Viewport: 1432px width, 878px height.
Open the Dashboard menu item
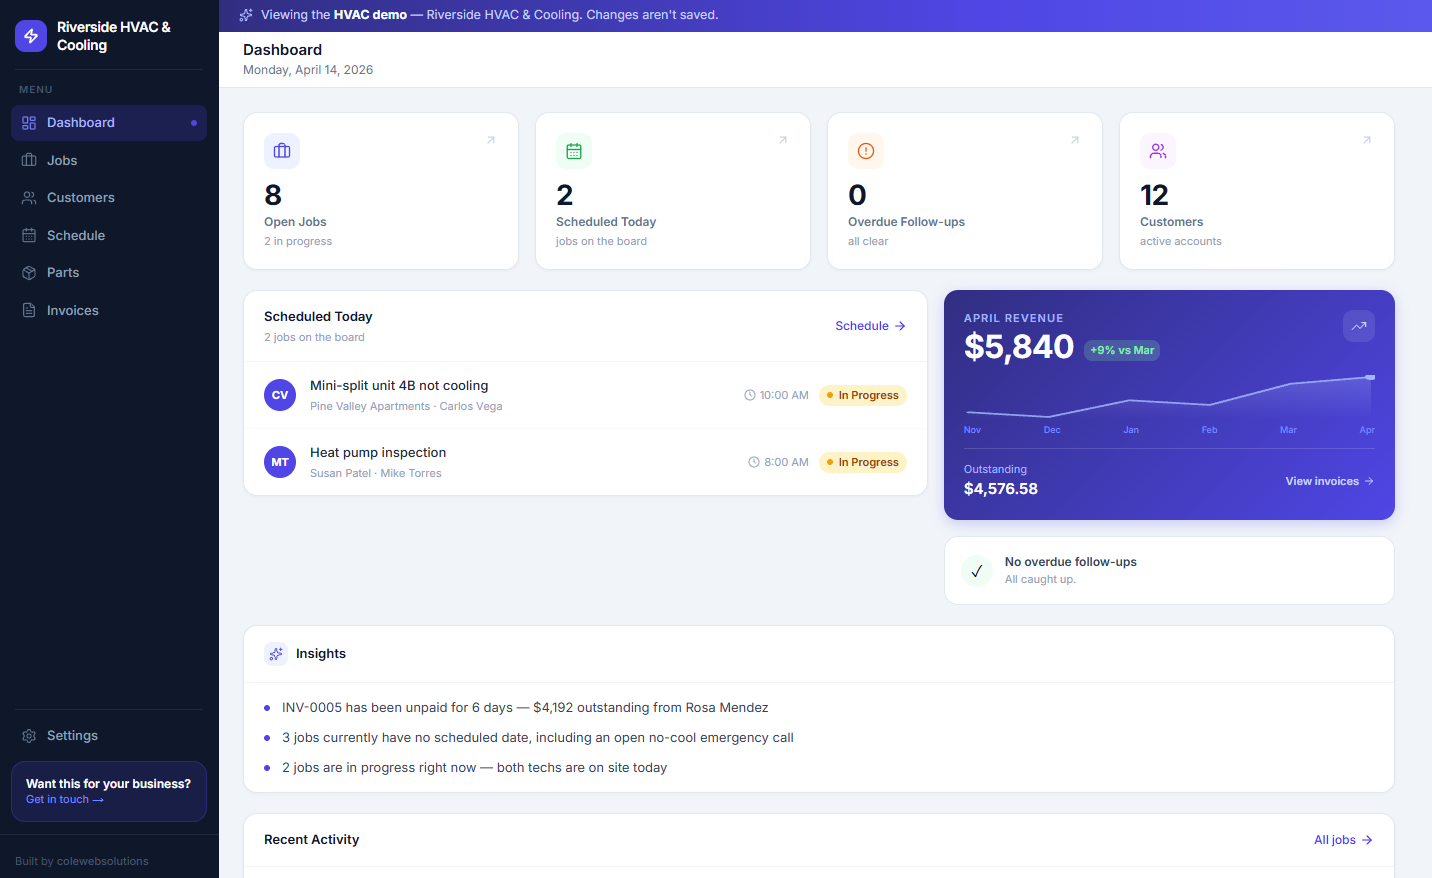pyautogui.click(x=109, y=123)
